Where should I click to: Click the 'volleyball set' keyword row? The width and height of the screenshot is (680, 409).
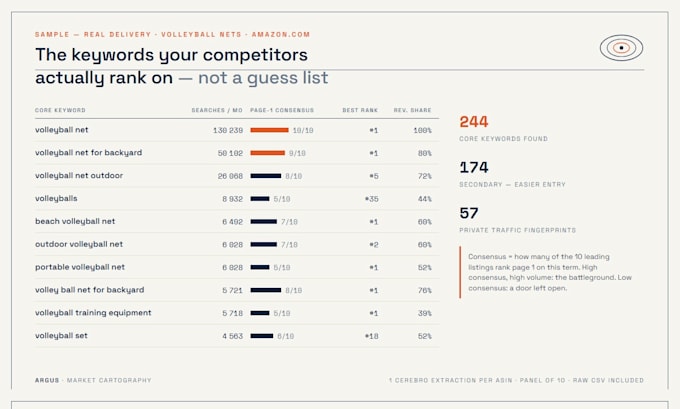click(x=237, y=336)
